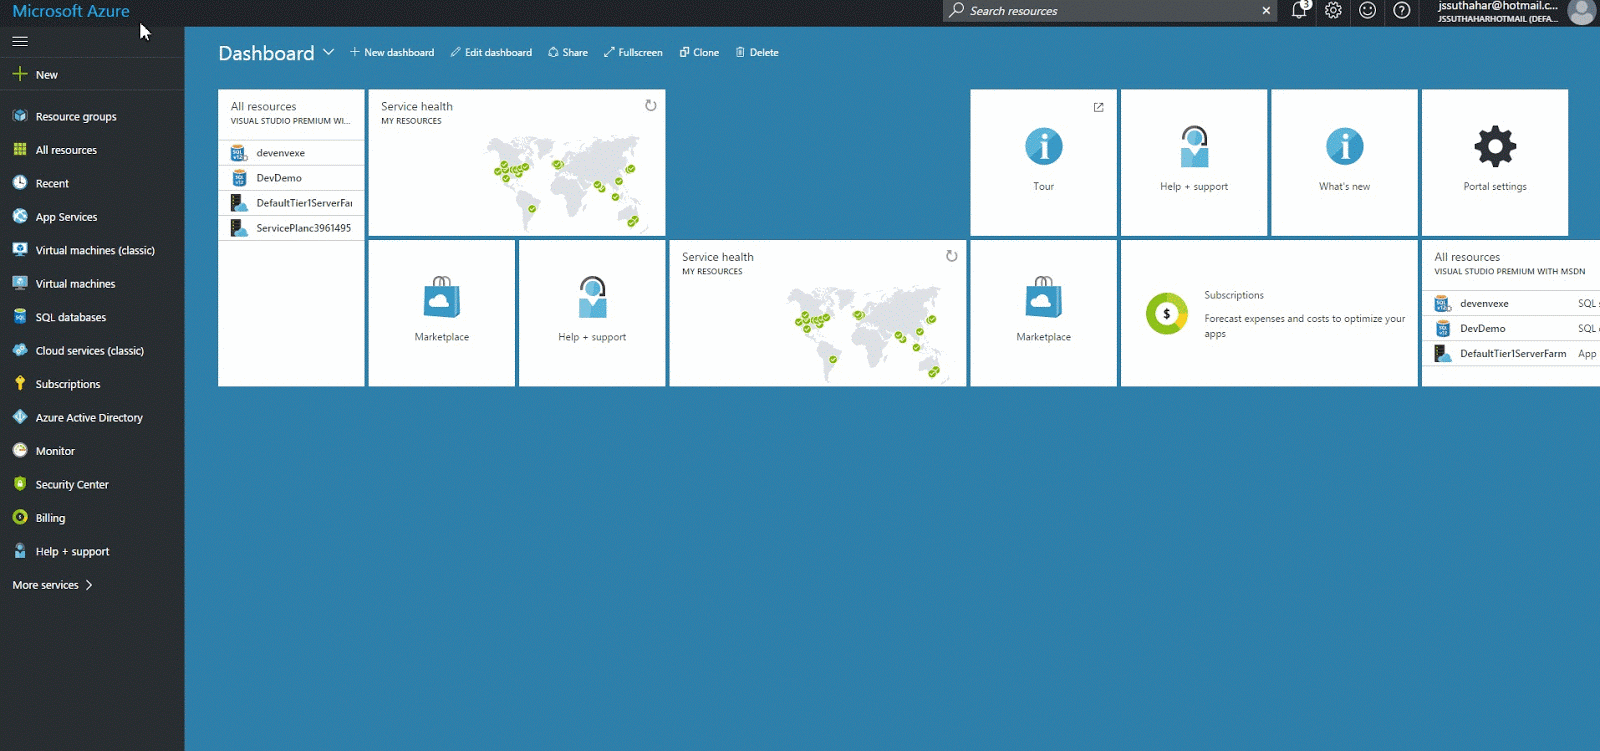Open Cloud services (classic) in sidebar
The image size is (1600, 751).
point(92,351)
